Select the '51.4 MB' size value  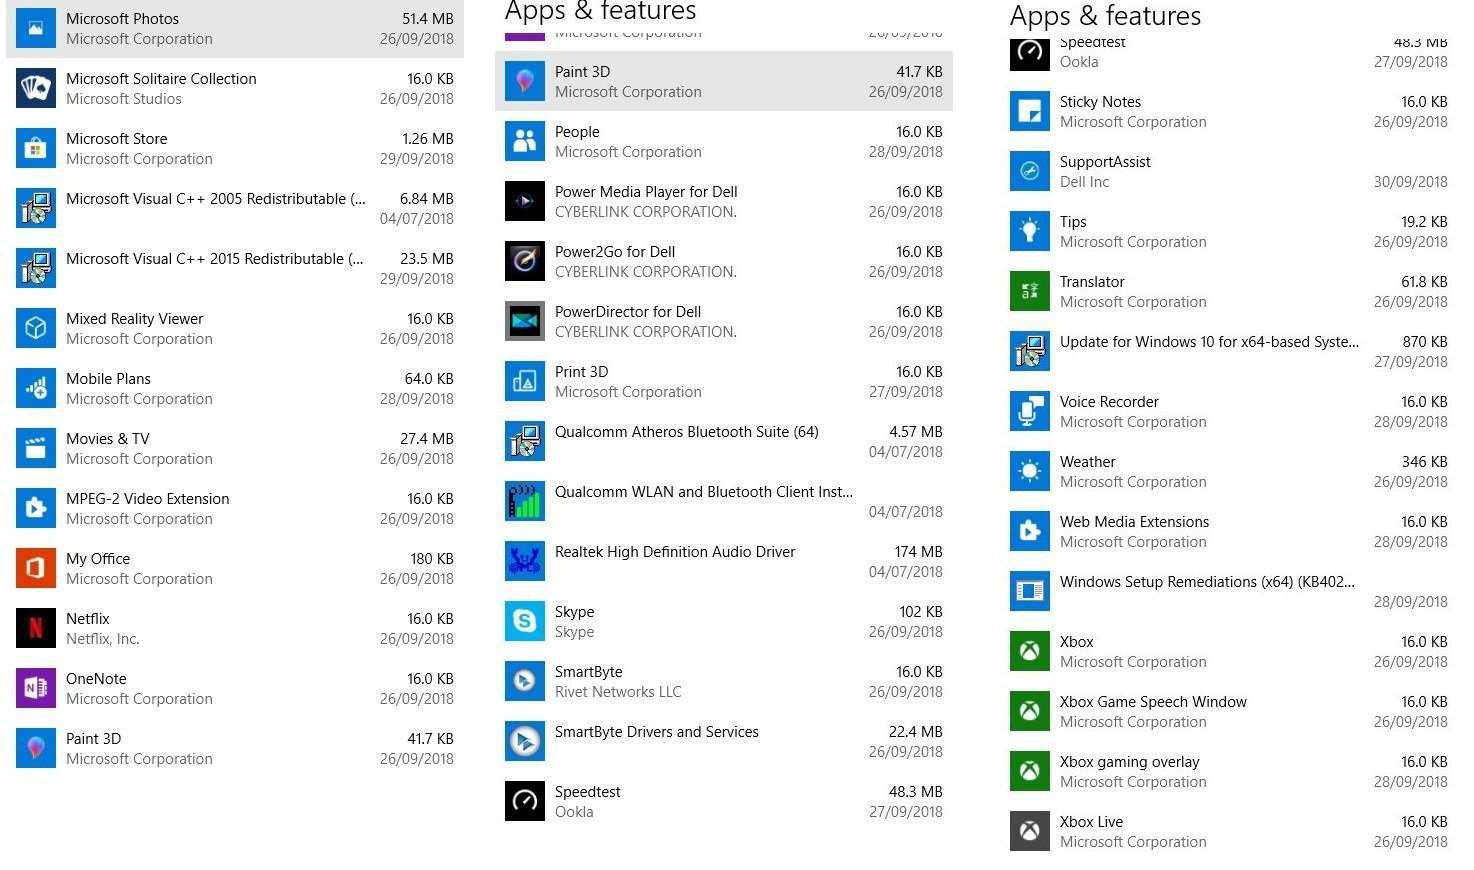[428, 18]
